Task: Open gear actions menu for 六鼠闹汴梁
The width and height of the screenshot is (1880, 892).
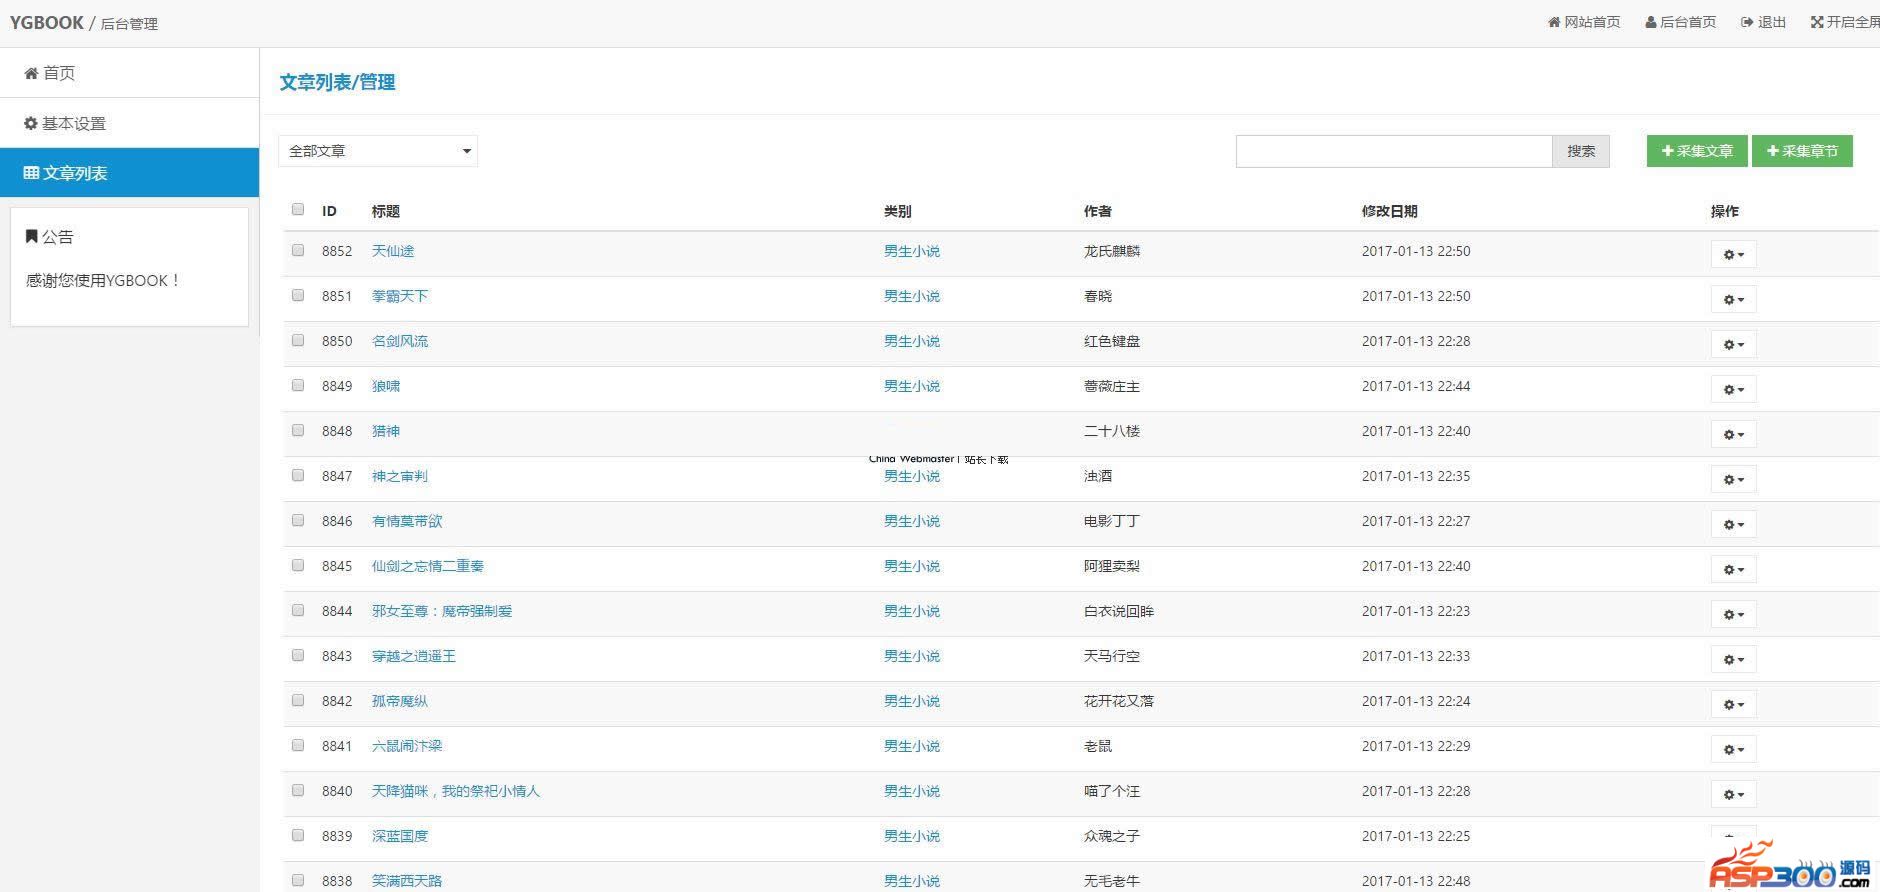Action: coord(1733,749)
